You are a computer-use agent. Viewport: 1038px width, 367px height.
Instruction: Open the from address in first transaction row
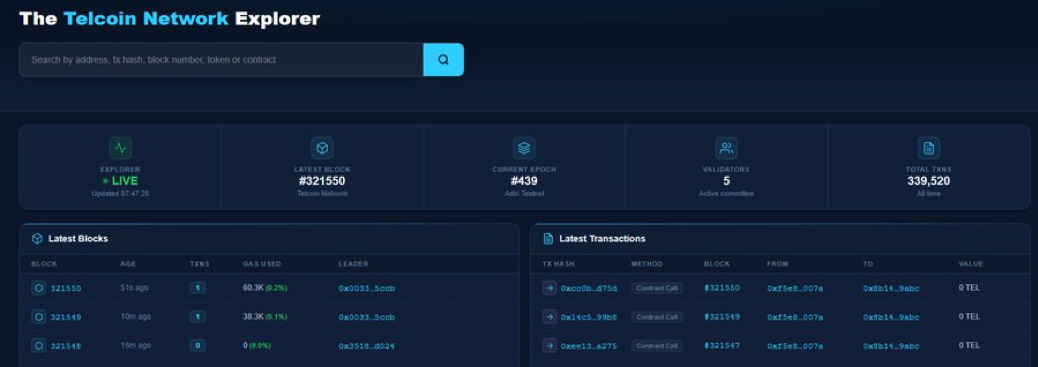[x=795, y=288]
